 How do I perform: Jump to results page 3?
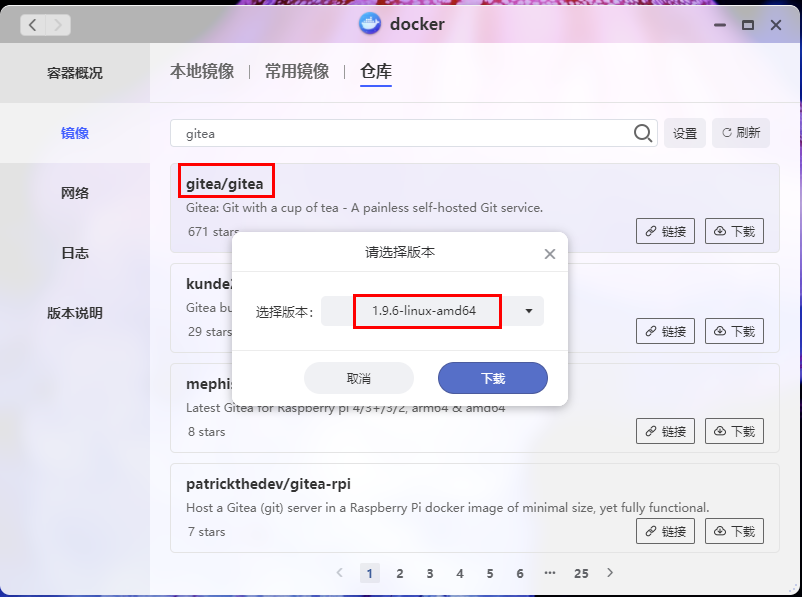[x=430, y=573]
